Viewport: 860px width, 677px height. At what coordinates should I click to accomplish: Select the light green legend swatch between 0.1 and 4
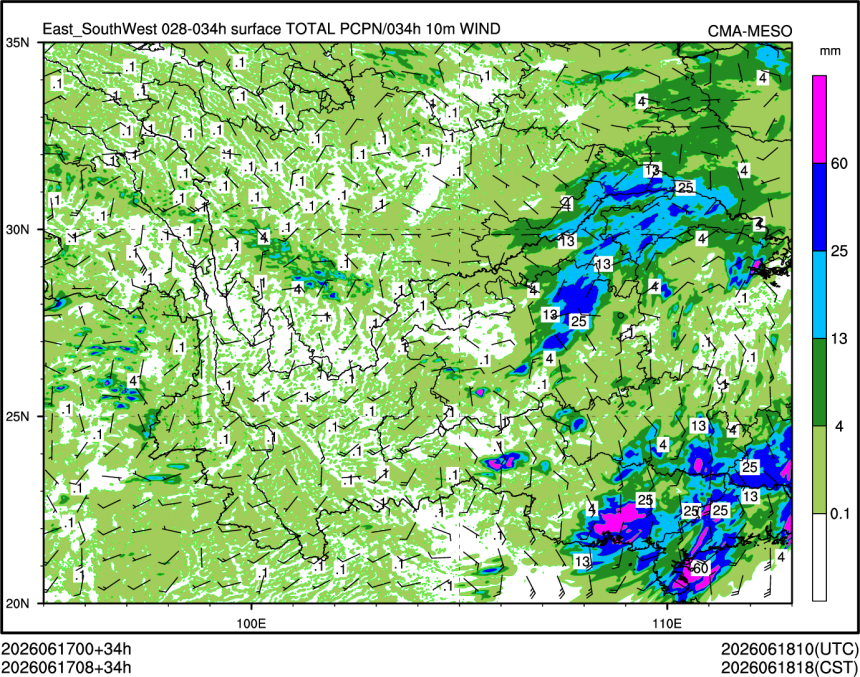pyautogui.click(x=819, y=470)
